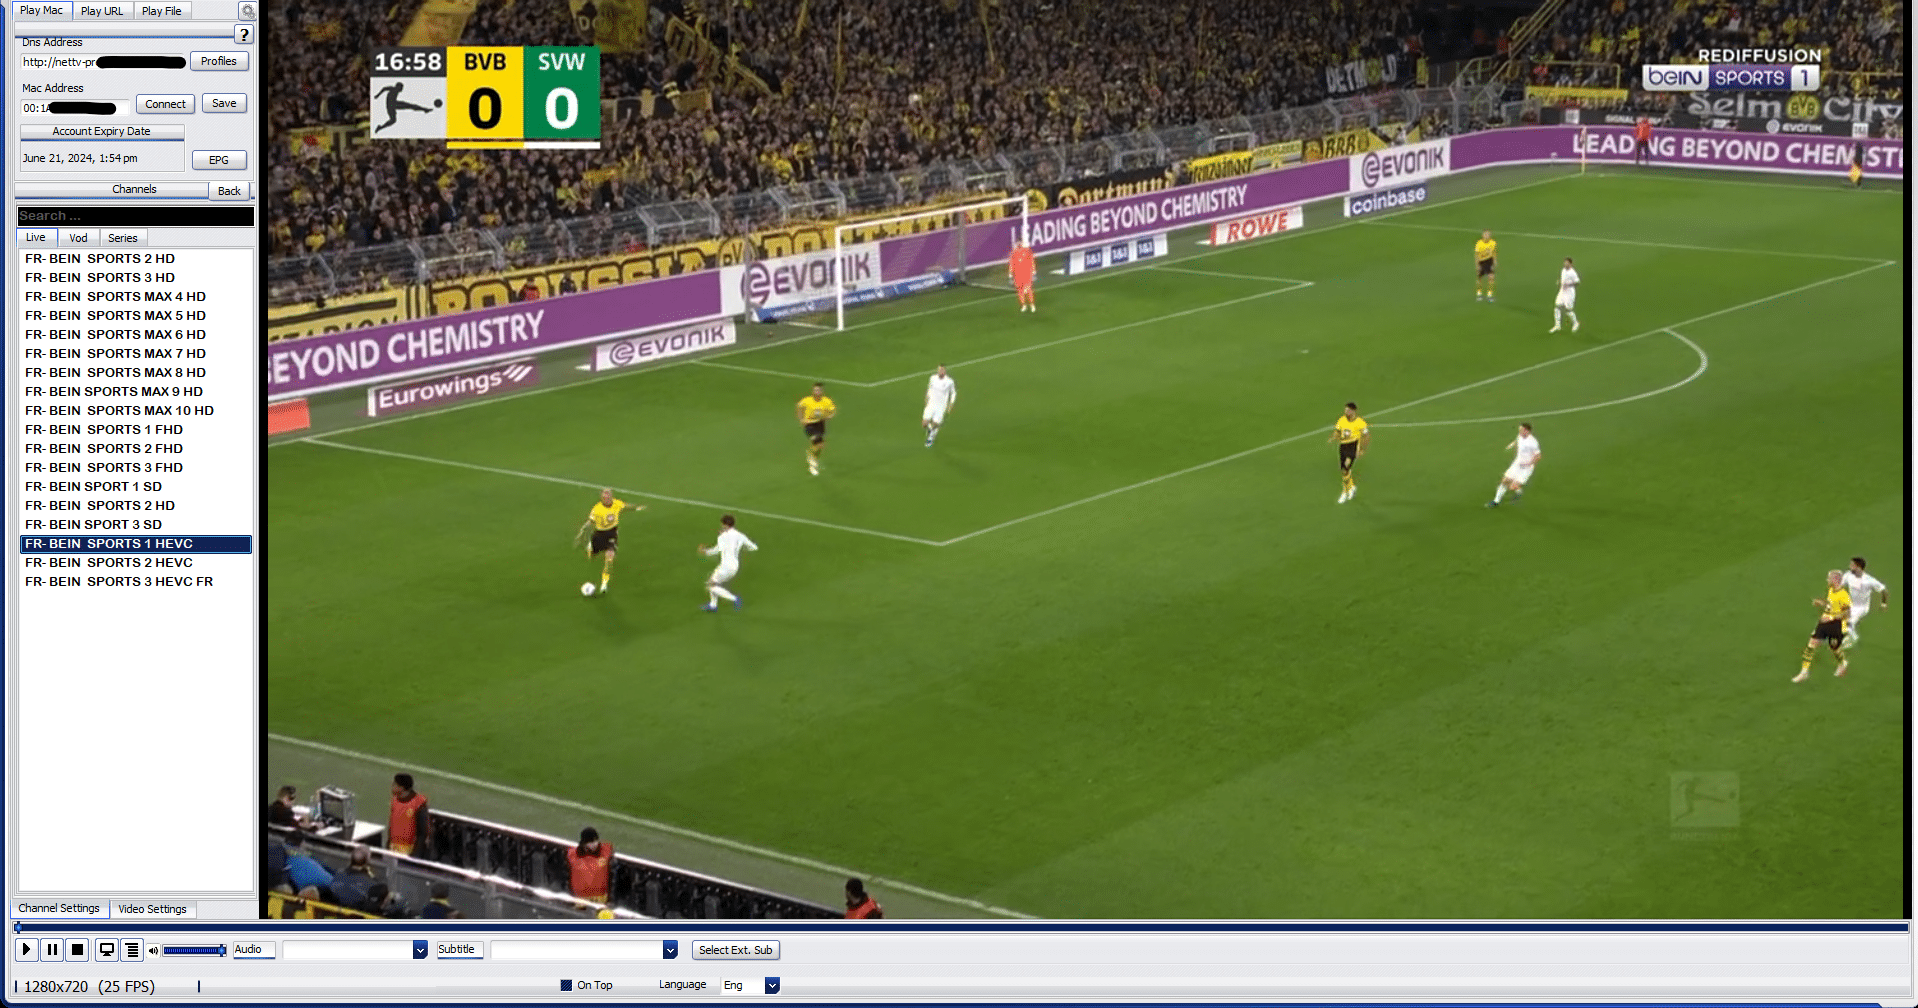The height and width of the screenshot is (1008, 1918).
Task: Select channel FR- BEIN SPORT 3 SD
Action: [x=136, y=525]
